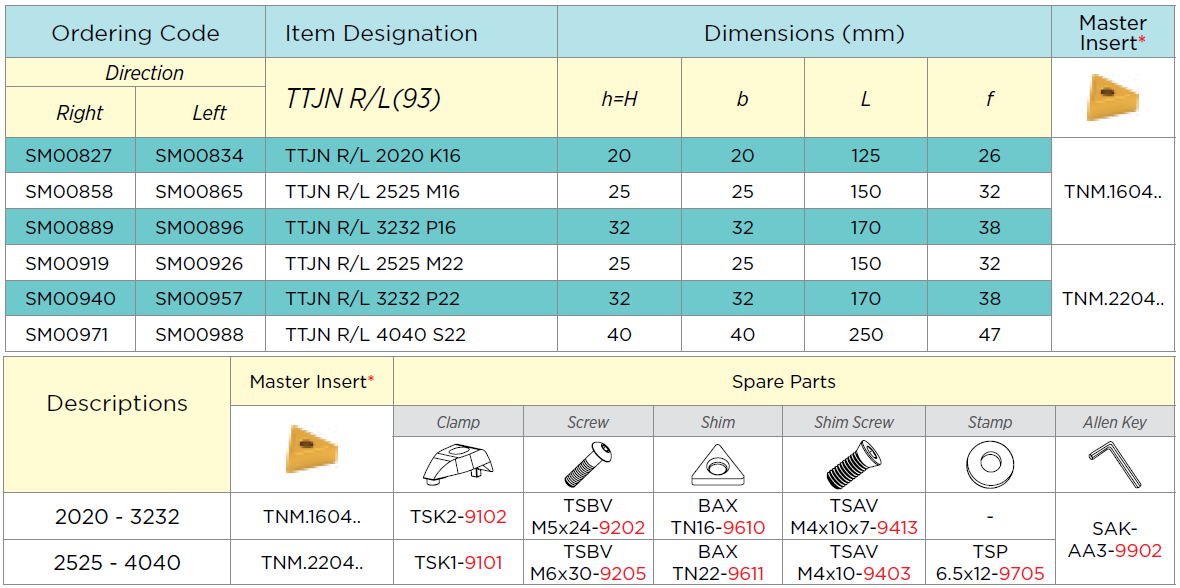Image resolution: width=1180 pixels, height=588 pixels.
Task: Click the master insert image in top table
Action: [x=1112, y=96]
